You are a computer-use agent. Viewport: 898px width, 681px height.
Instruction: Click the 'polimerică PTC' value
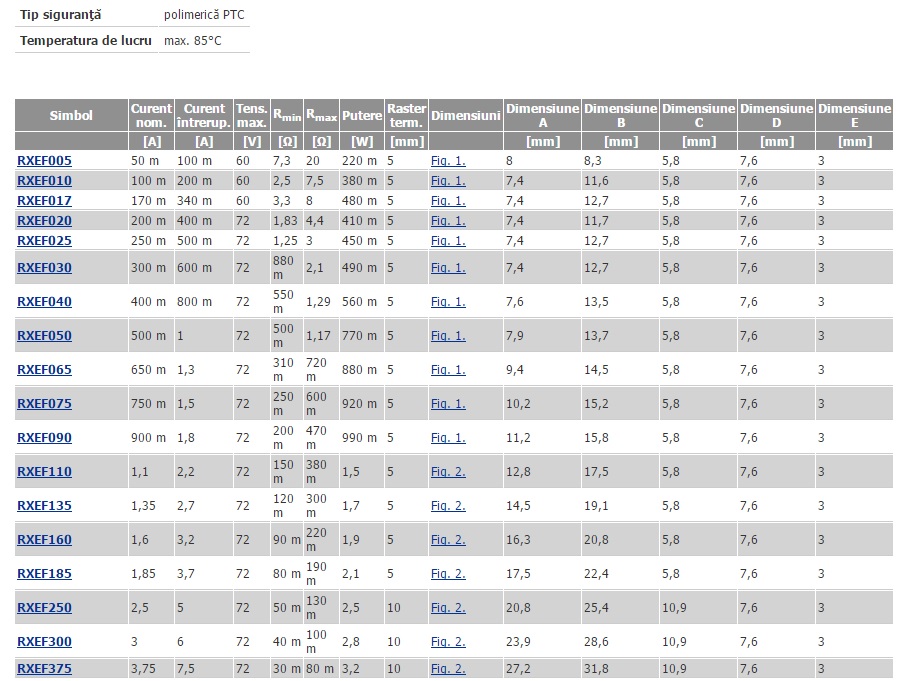click(204, 15)
